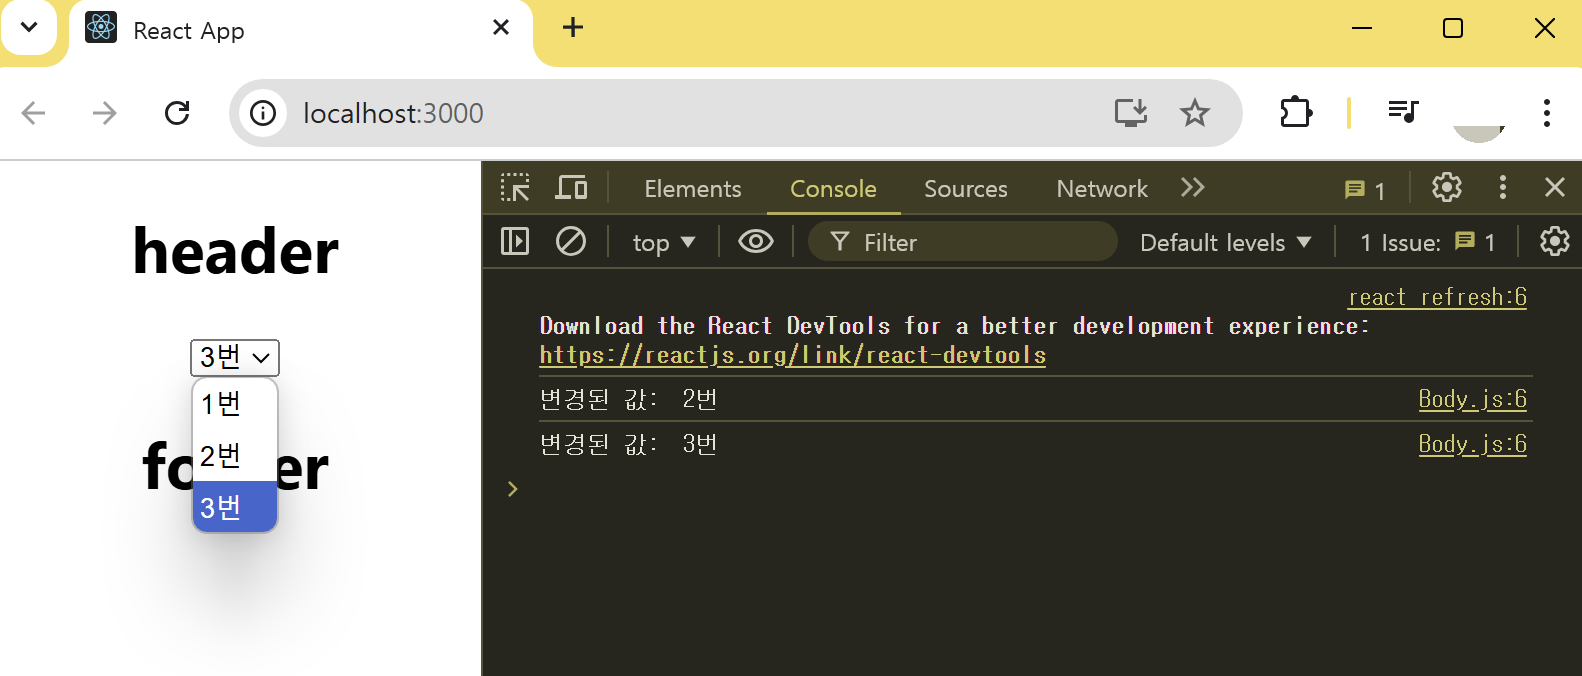This screenshot has height=676, width=1582.
Task: Toggle device toolbar emulation
Action: (572, 188)
